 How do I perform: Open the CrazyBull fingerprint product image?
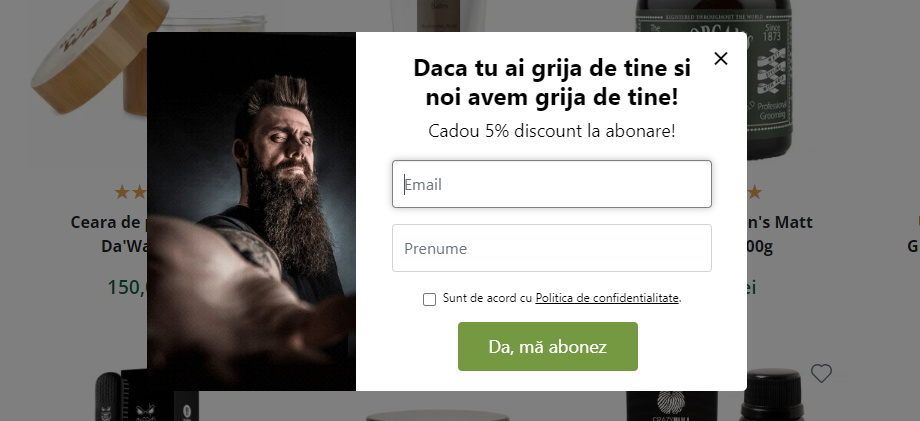pos(672,406)
